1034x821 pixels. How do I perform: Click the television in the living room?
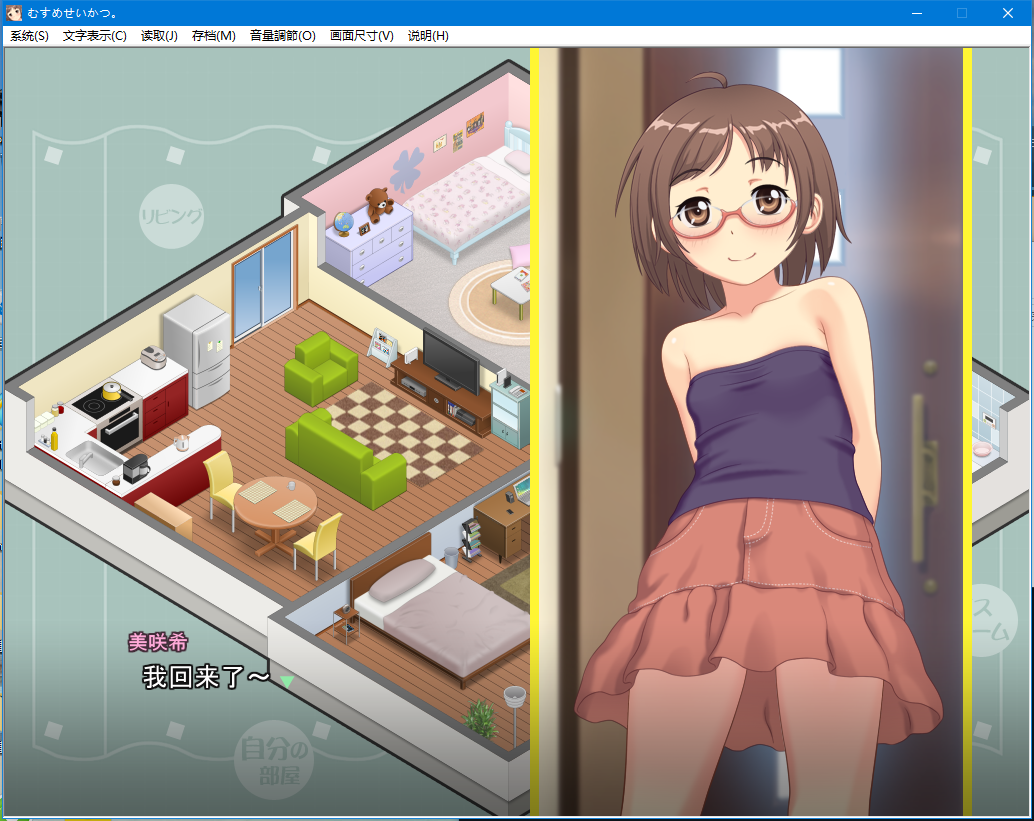451,361
